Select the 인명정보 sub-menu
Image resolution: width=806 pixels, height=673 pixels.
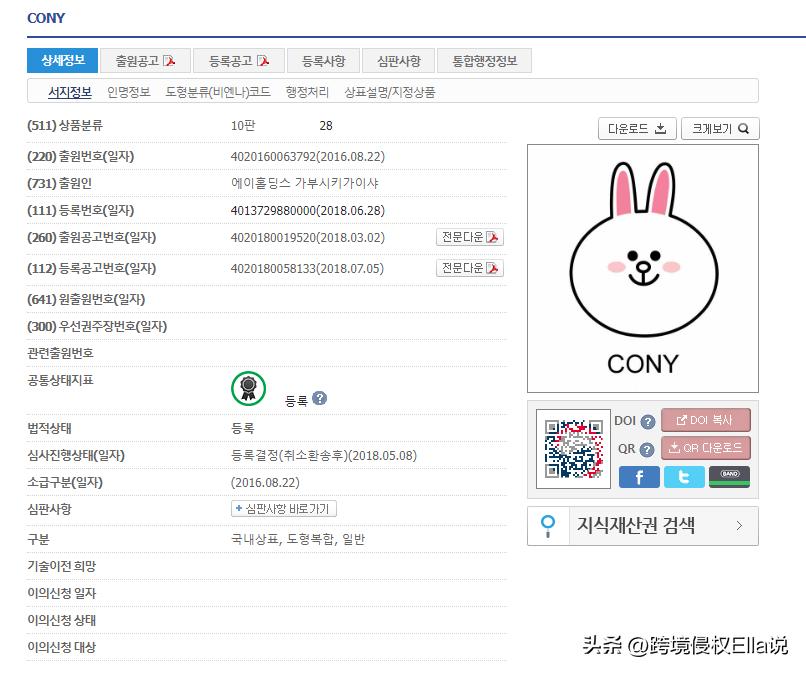(129, 92)
